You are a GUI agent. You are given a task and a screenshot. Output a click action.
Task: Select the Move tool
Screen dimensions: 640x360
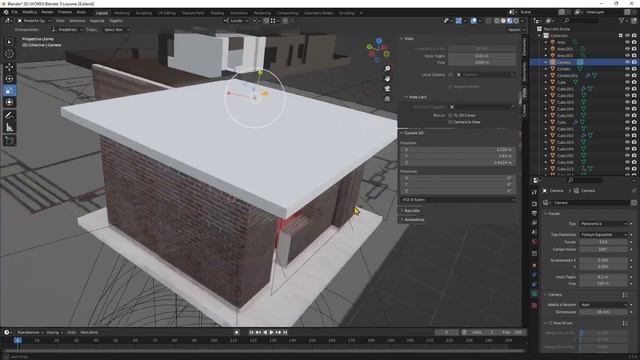click(9, 67)
